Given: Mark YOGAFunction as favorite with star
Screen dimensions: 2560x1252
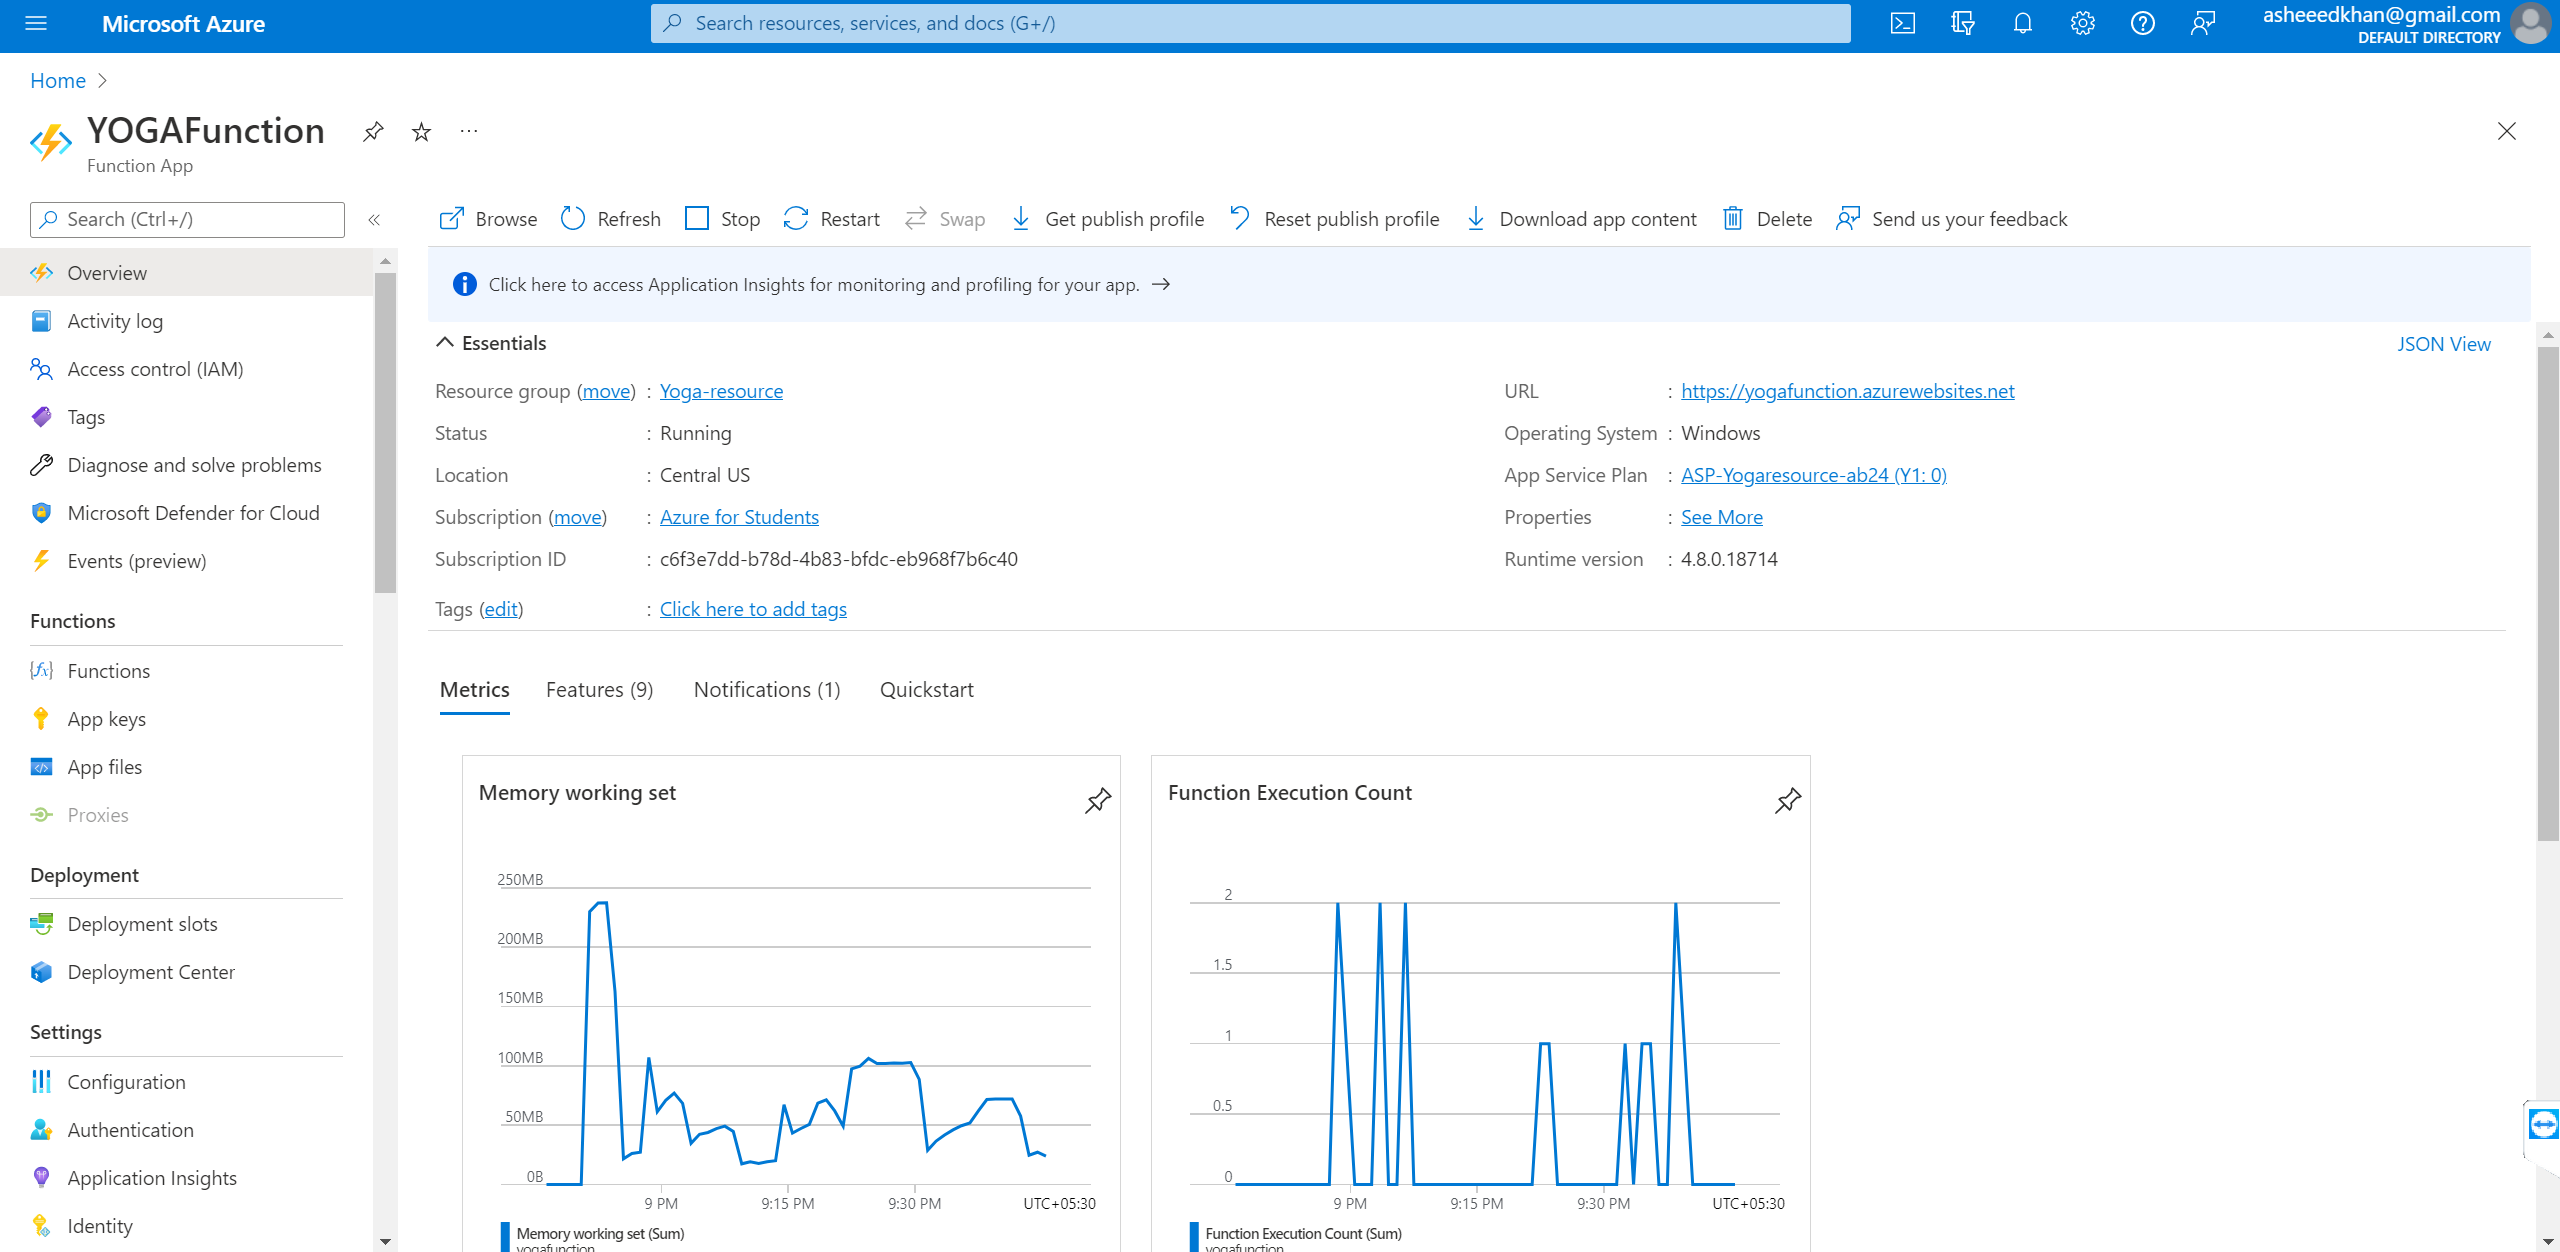Looking at the screenshot, I should pyautogui.click(x=421, y=131).
